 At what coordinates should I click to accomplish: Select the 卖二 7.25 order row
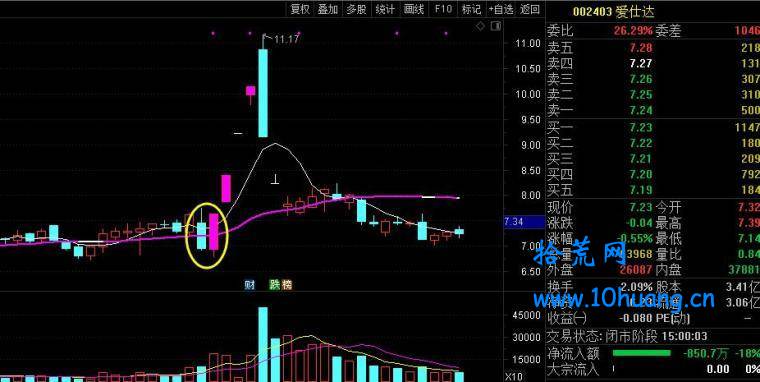click(653, 95)
